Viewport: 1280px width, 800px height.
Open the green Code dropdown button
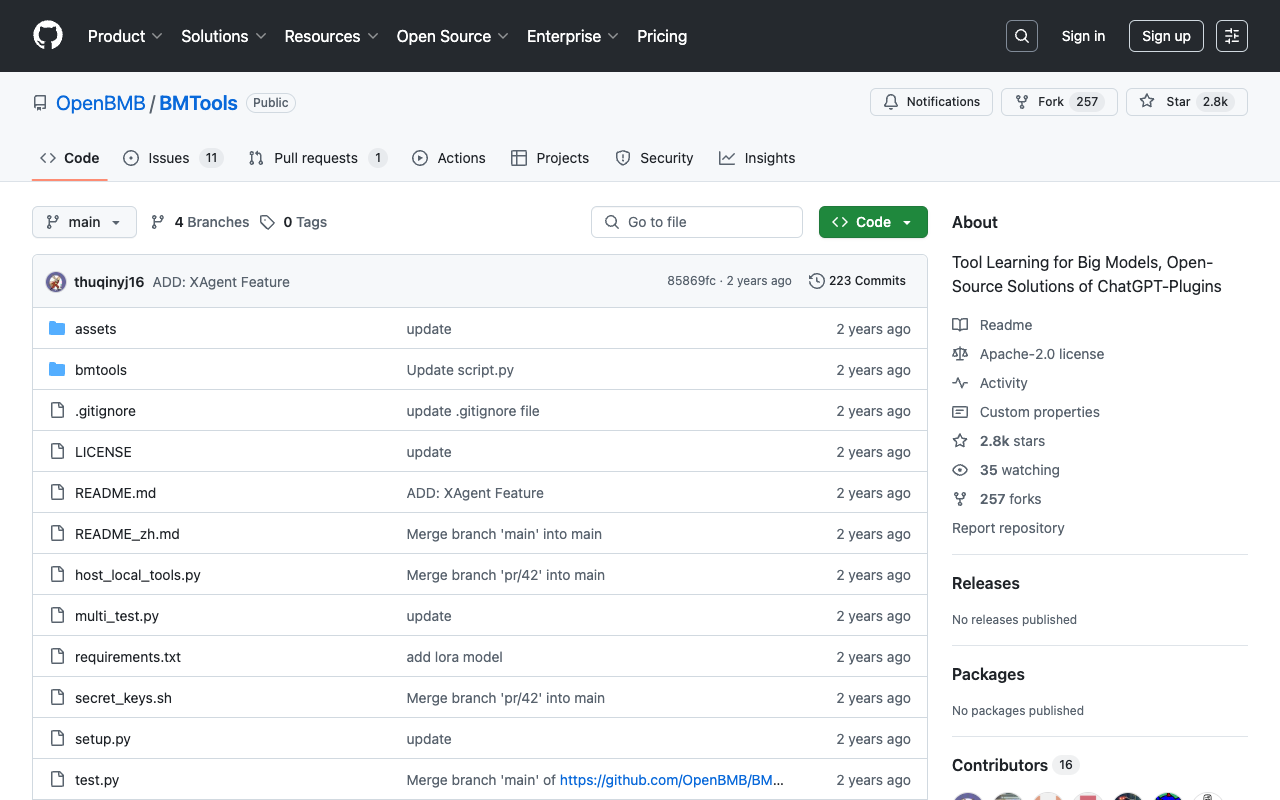point(873,222)
